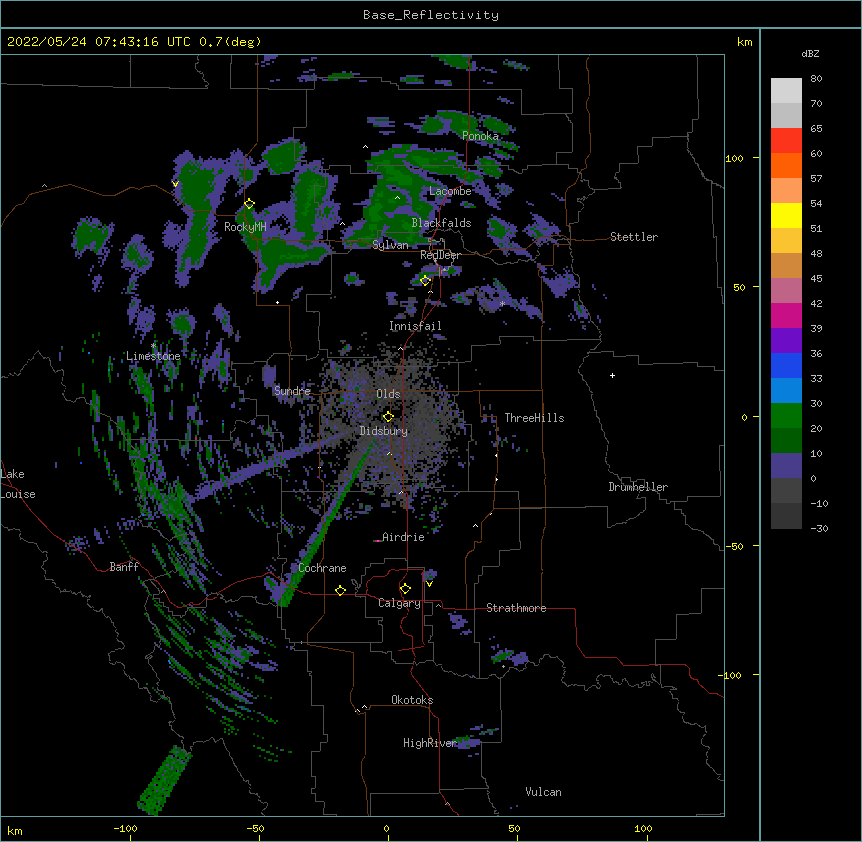Click the Lake Louise label
This screenshot has width=862, height=842.
18,484
